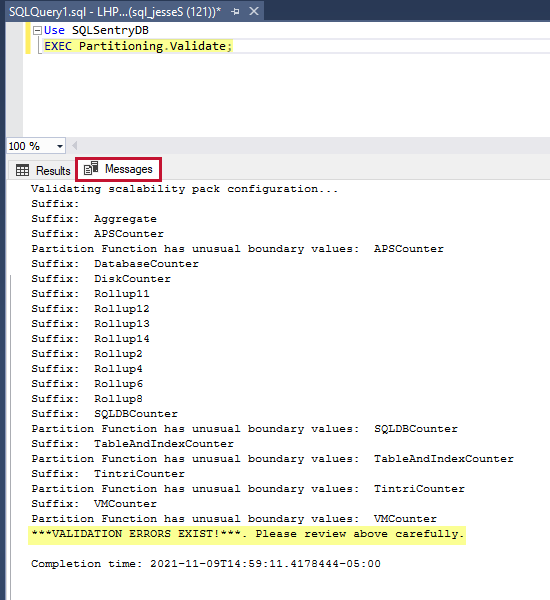Open the 100 % zoom dropdown
Image resolution: width=550 pixels, height=600 pixels.
click(60, 146)
